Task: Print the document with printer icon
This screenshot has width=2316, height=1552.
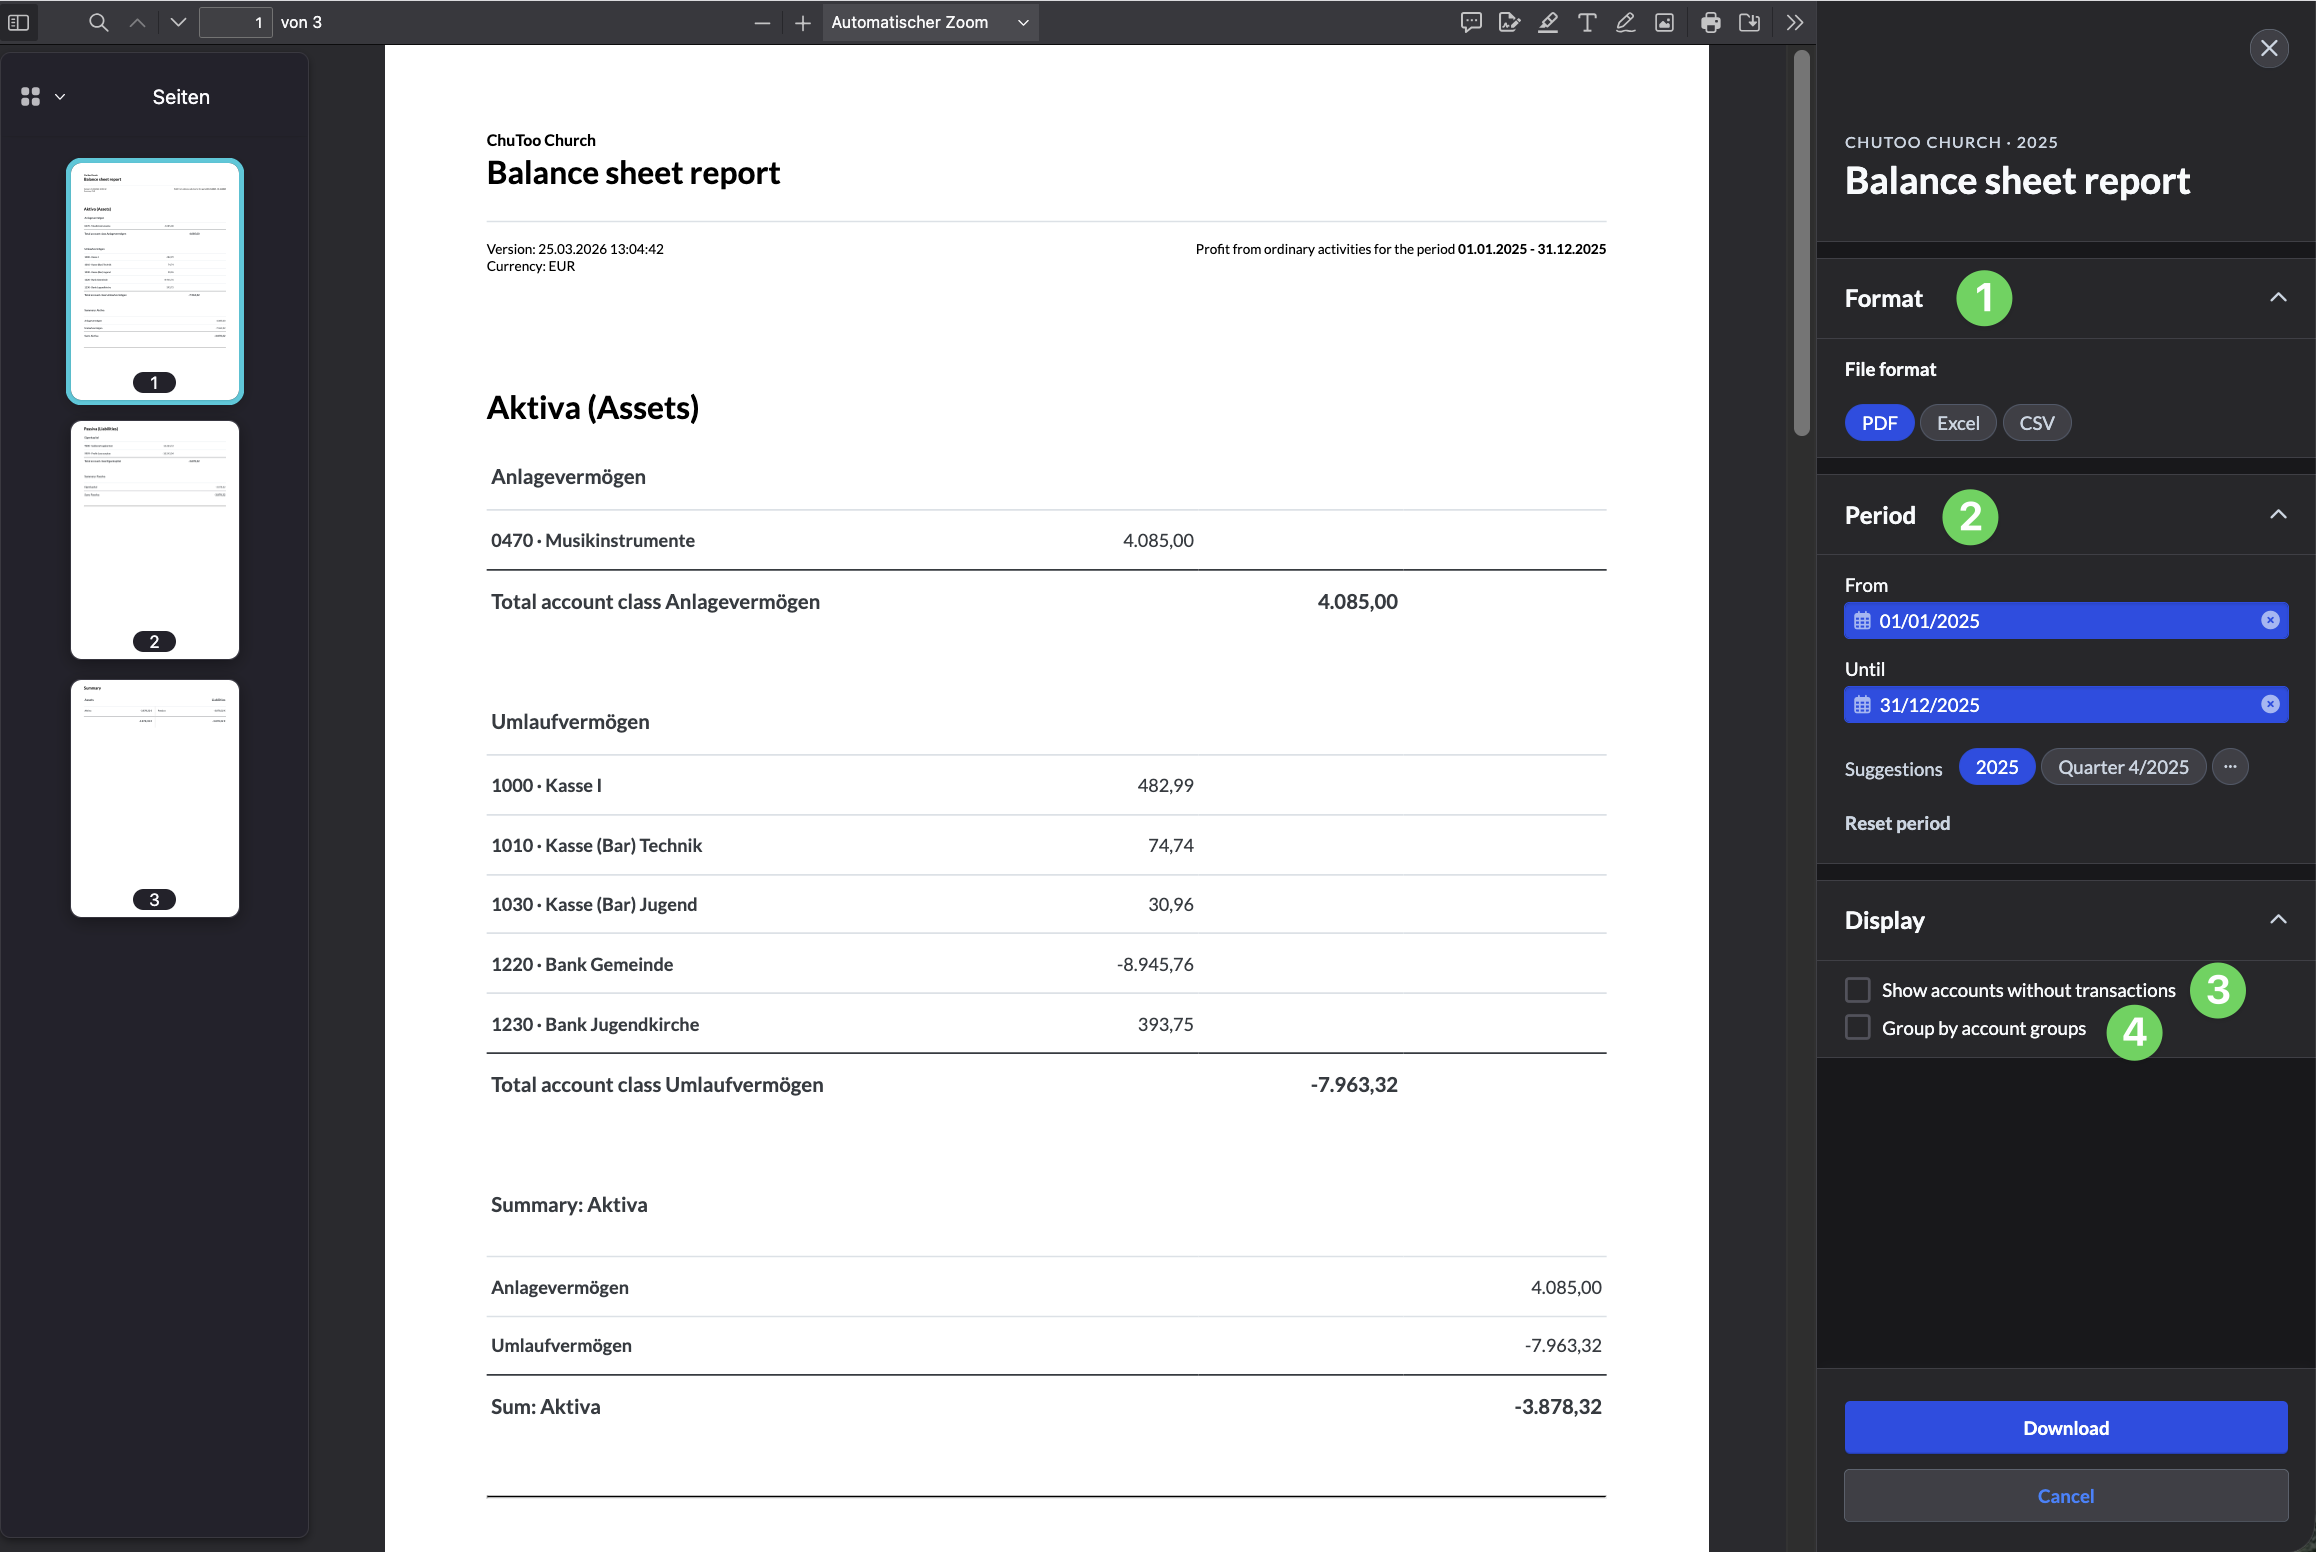Action: pos(1711,22)
